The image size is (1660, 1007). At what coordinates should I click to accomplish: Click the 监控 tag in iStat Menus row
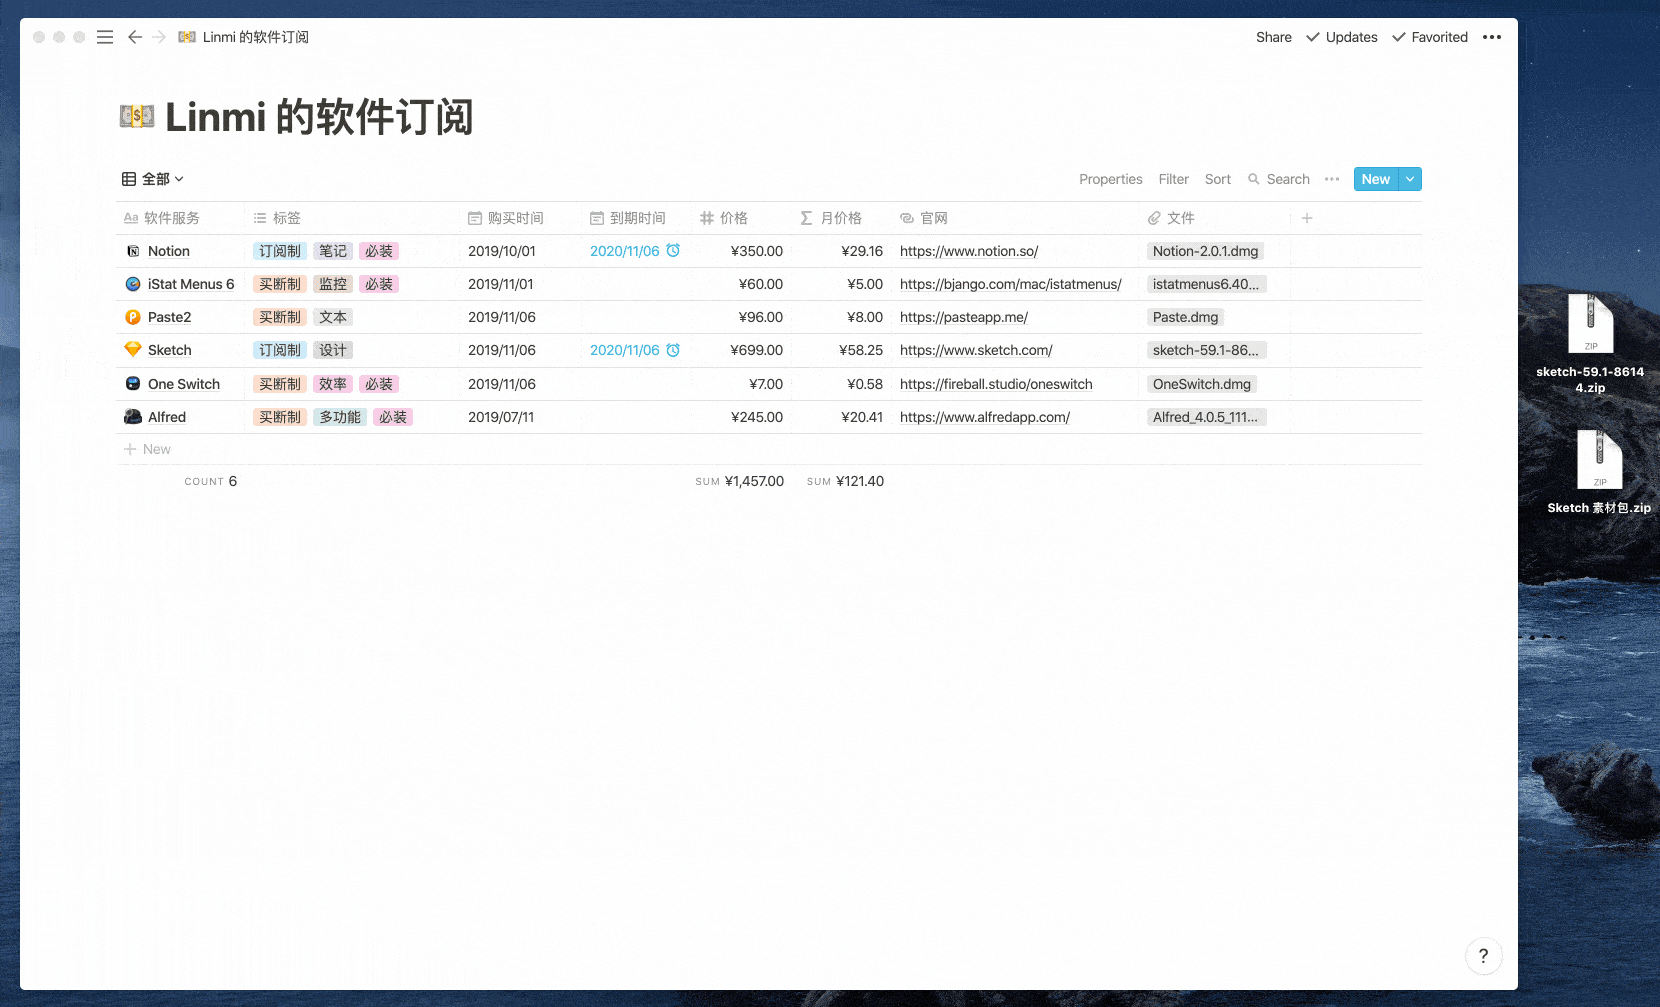[333, 284]
